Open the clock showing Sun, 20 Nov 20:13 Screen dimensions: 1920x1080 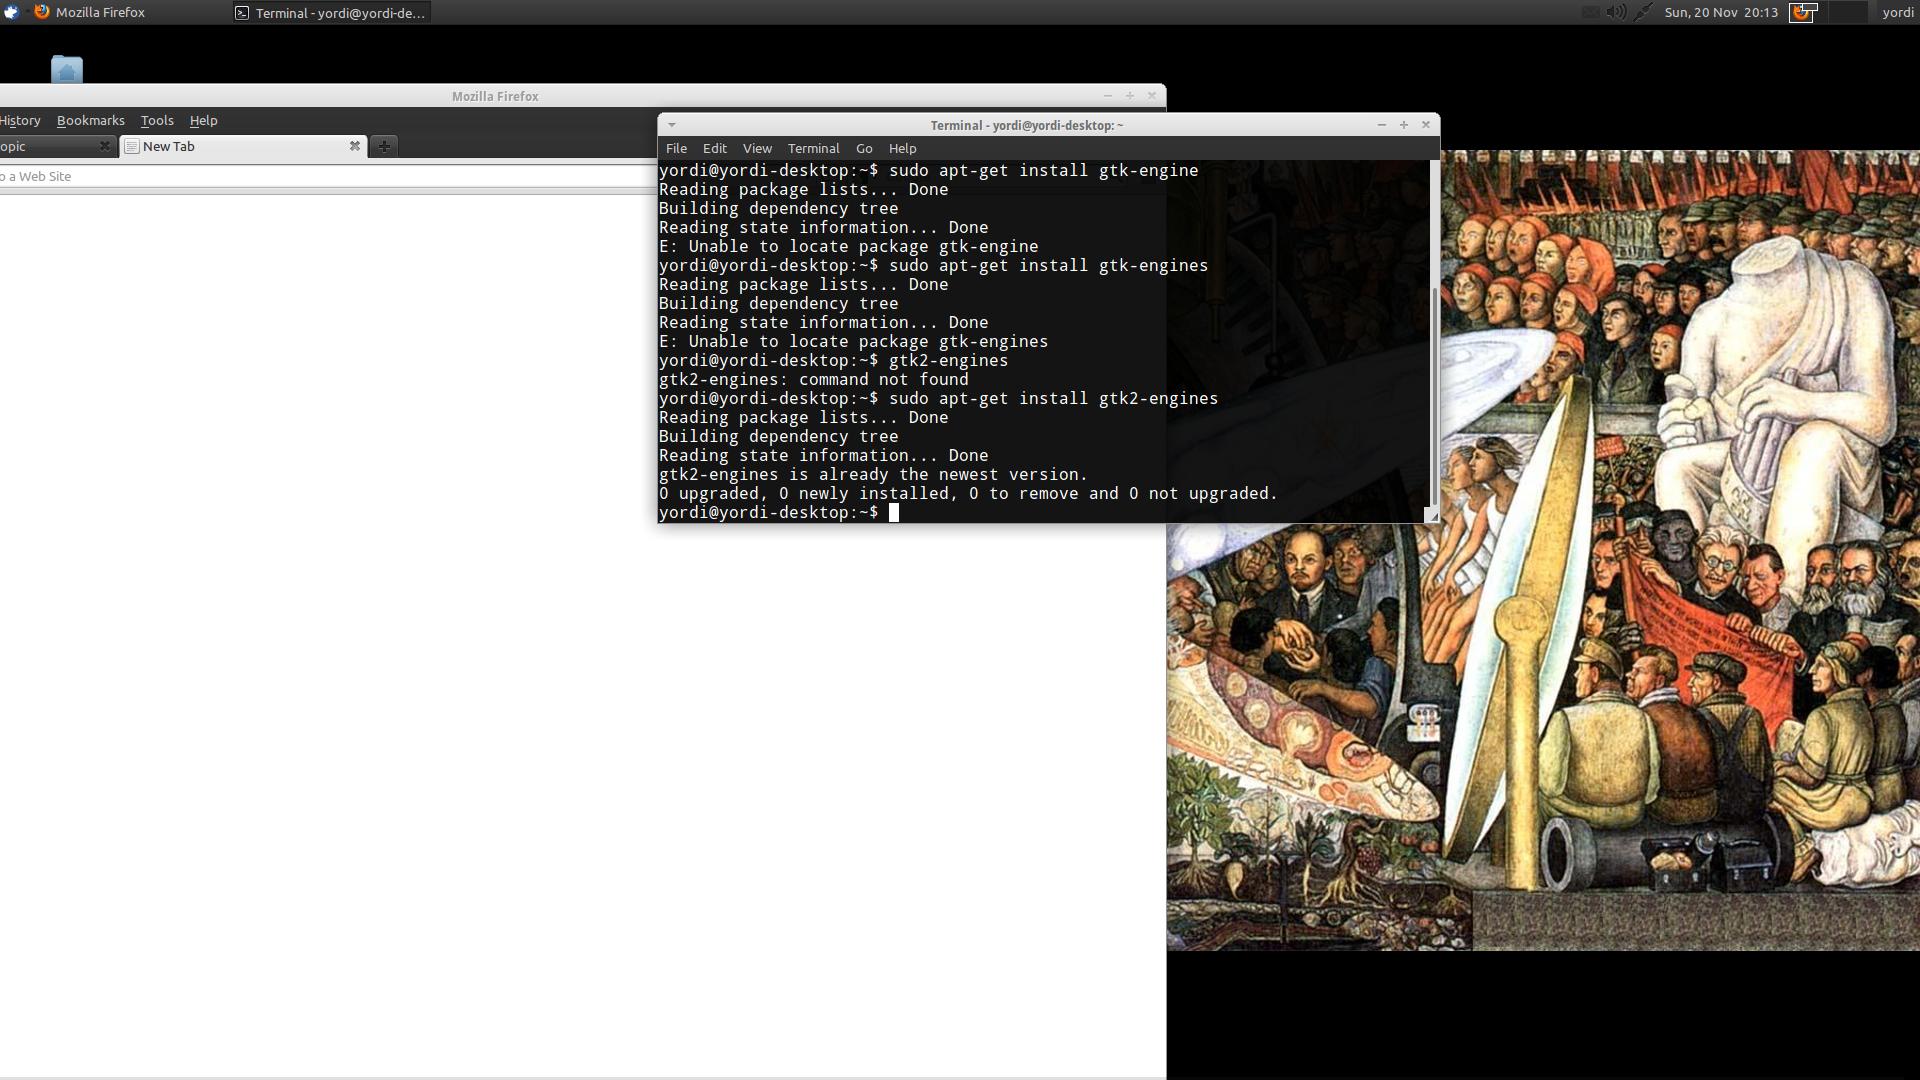[x=1721, y=12]
